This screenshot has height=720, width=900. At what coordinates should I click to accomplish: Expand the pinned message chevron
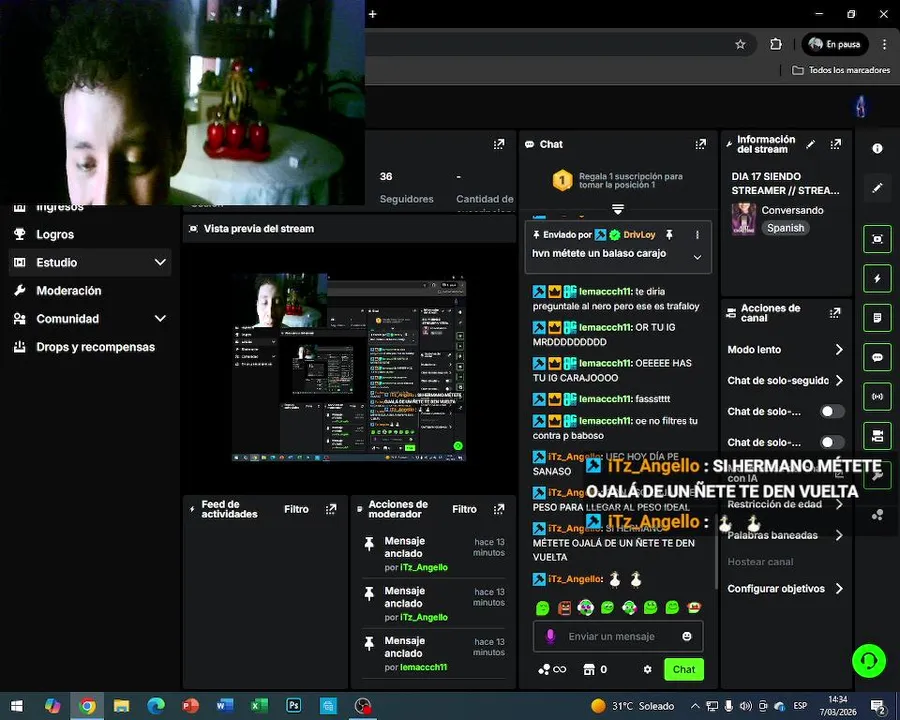[x=697, y=257]
